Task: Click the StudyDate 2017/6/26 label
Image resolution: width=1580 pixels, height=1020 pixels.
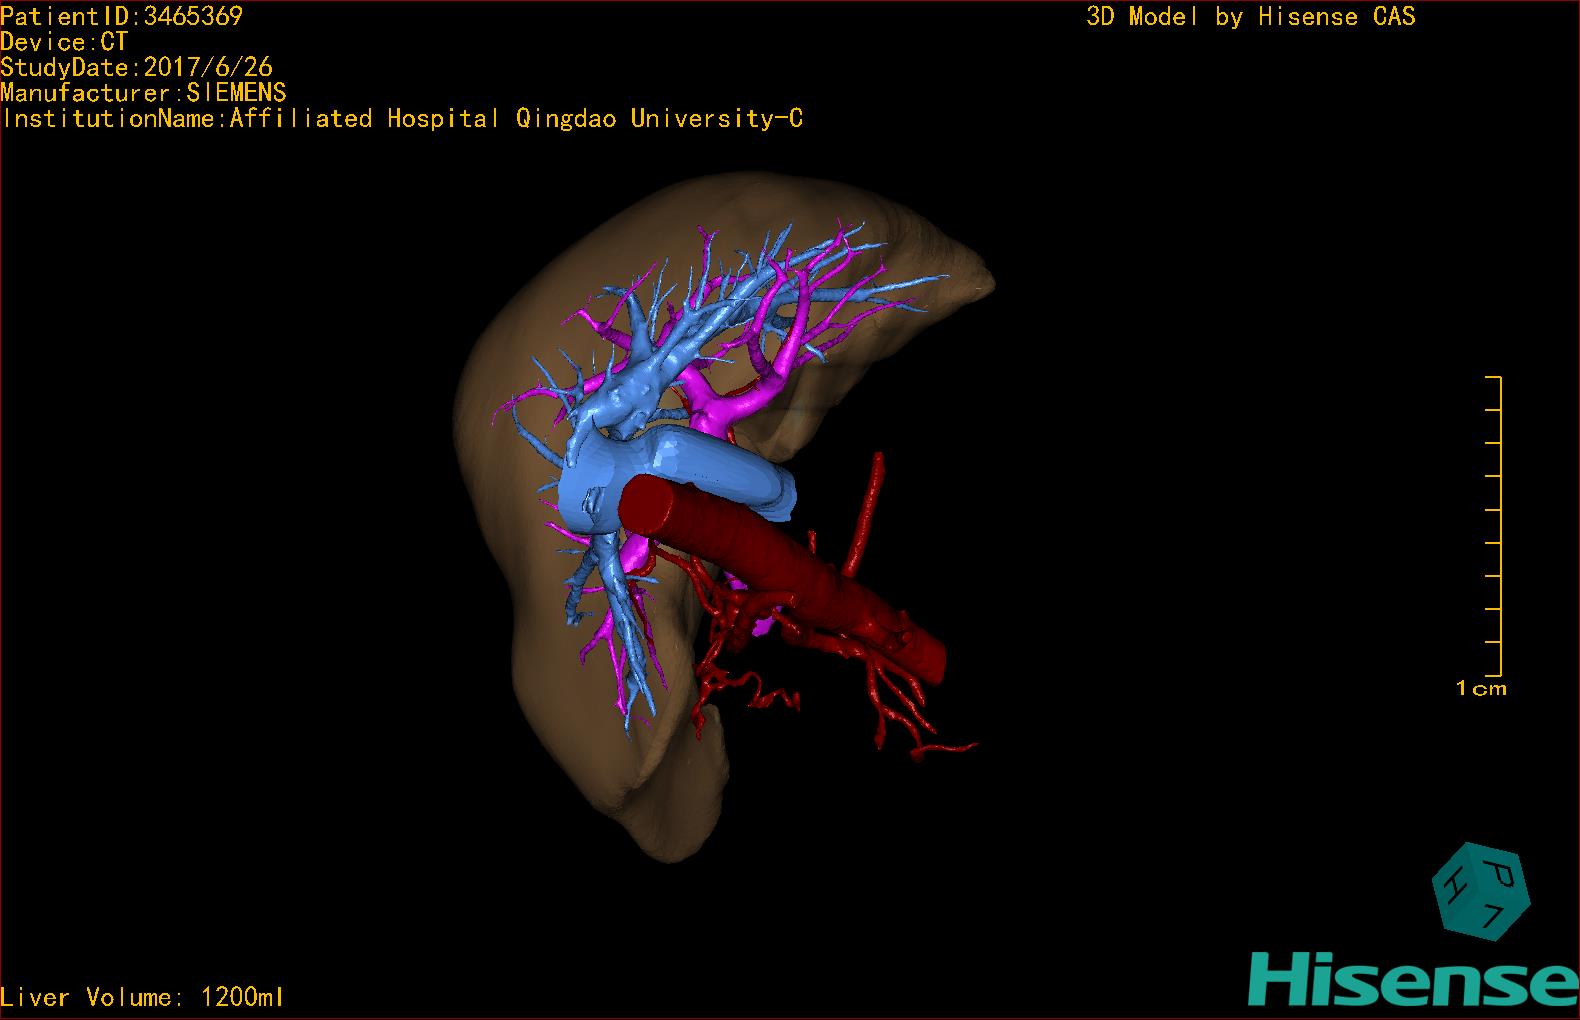Action: coord(136,68)
